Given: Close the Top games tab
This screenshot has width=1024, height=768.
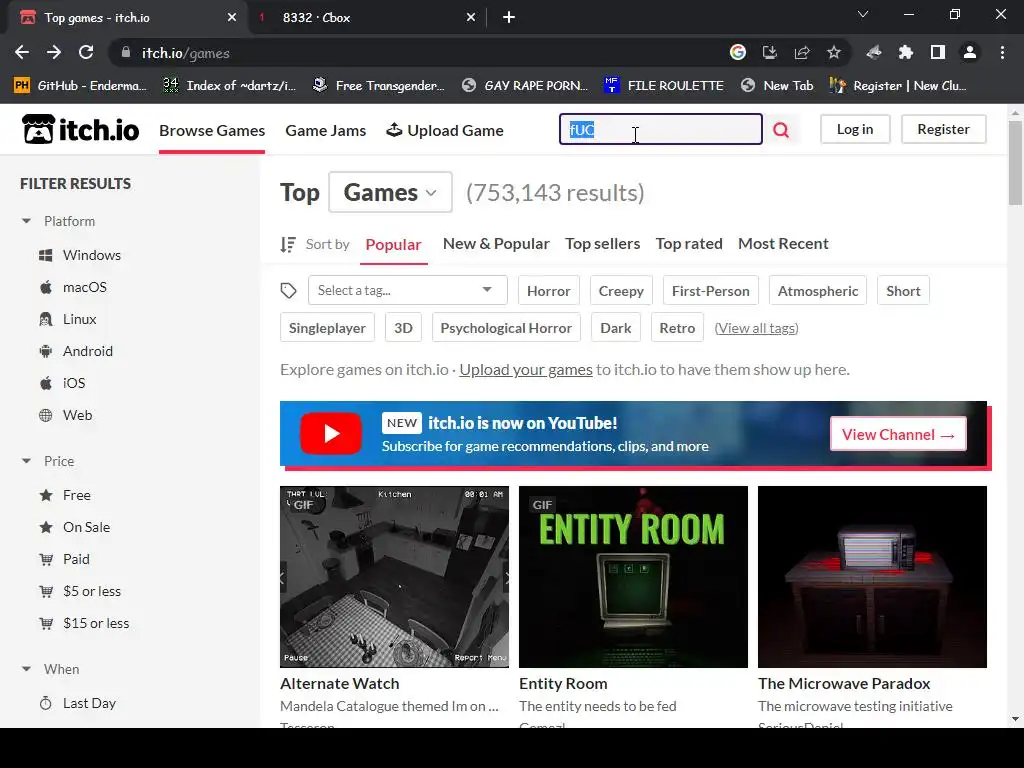Looking at the screenshot, I should 232,18.
